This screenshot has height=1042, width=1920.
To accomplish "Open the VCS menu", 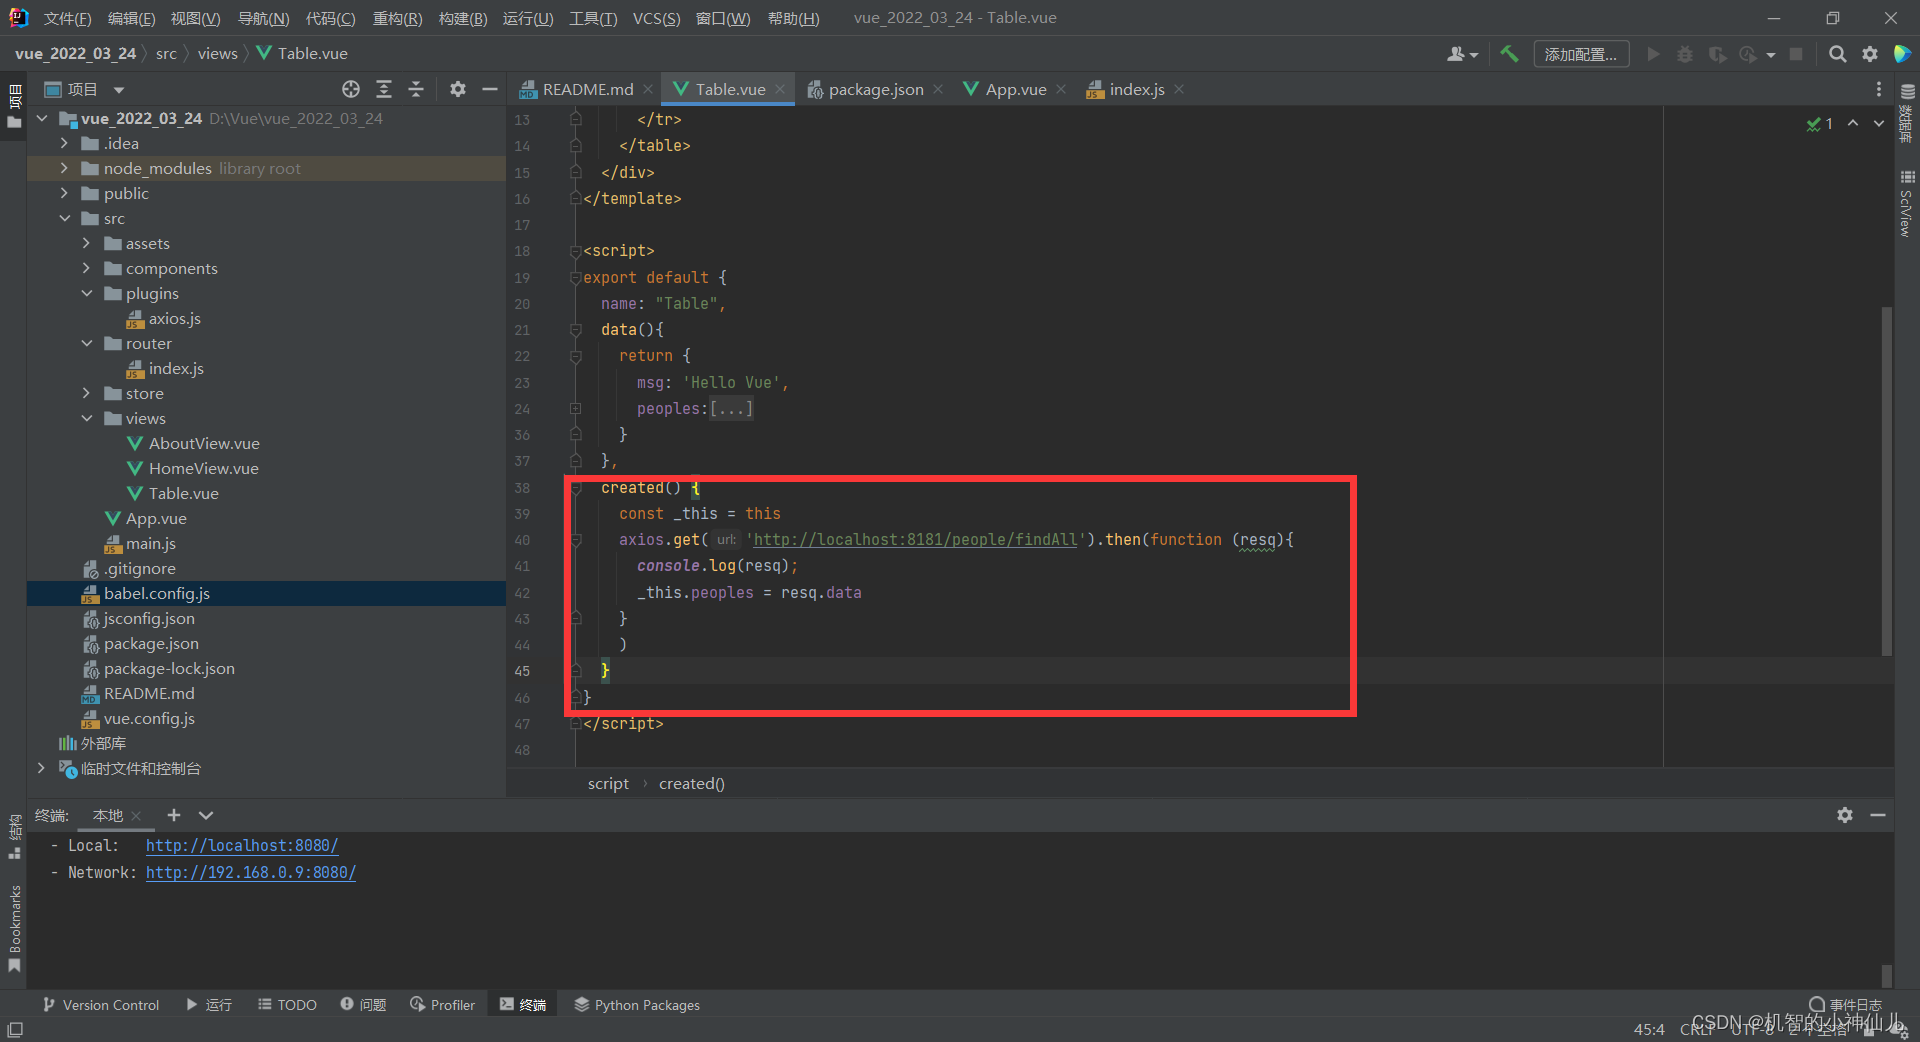I will click(656, 18).
